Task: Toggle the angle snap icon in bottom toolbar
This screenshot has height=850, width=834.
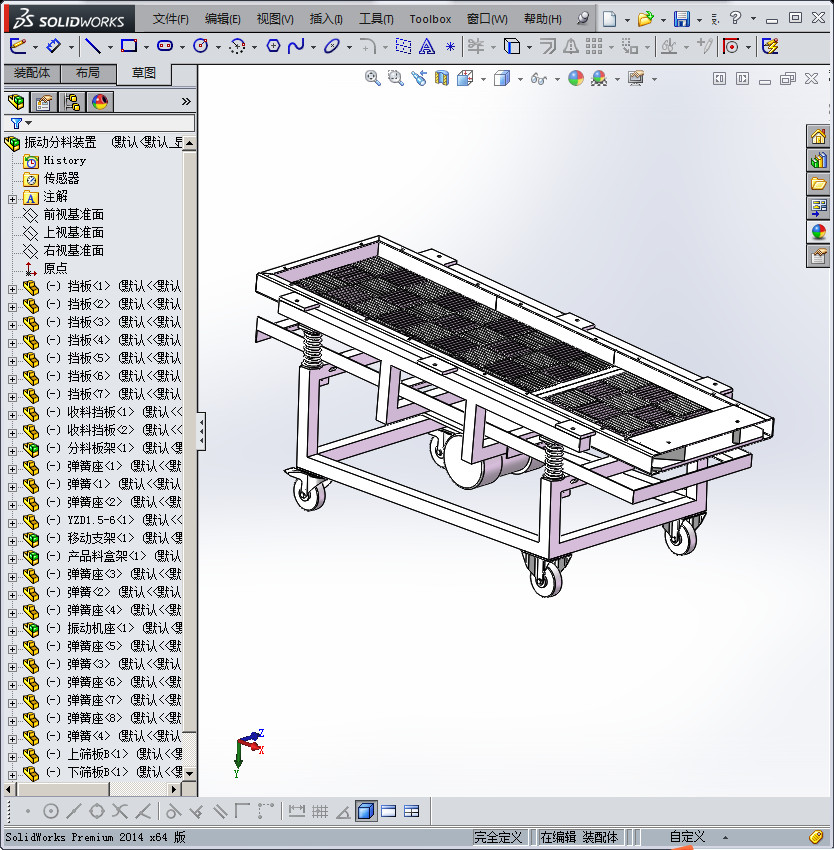Action: 343,812
